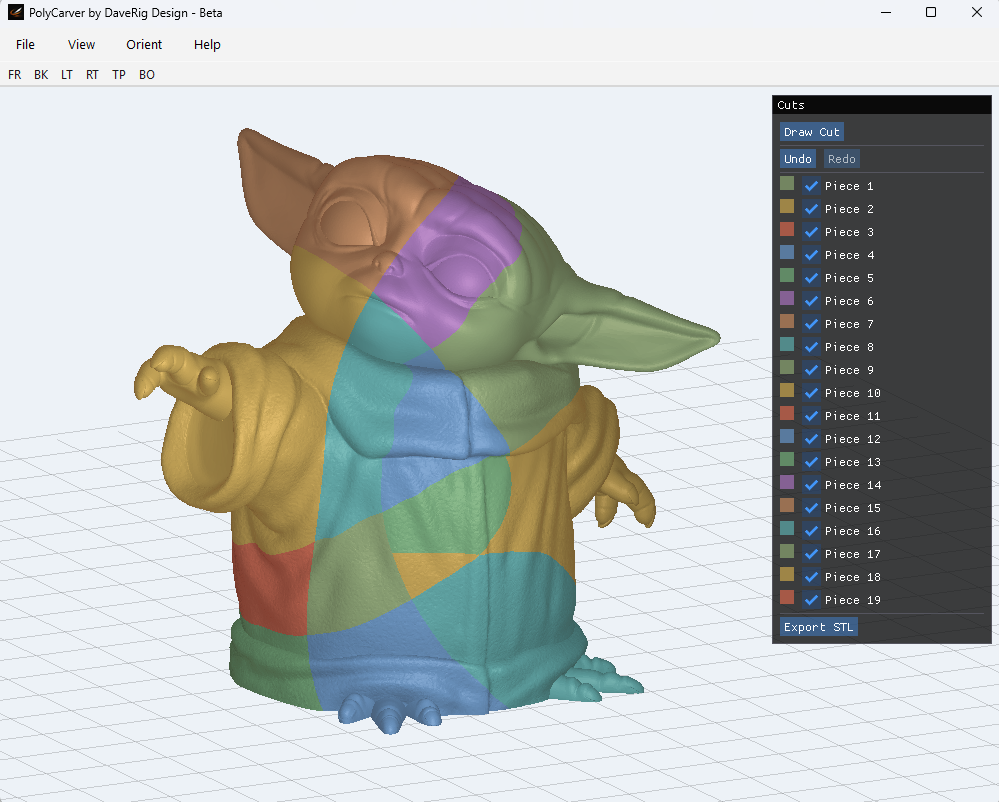999x802 pixels.
Task: Switch to TP top view
Action: pyautogui.click(x=119, y=75)
